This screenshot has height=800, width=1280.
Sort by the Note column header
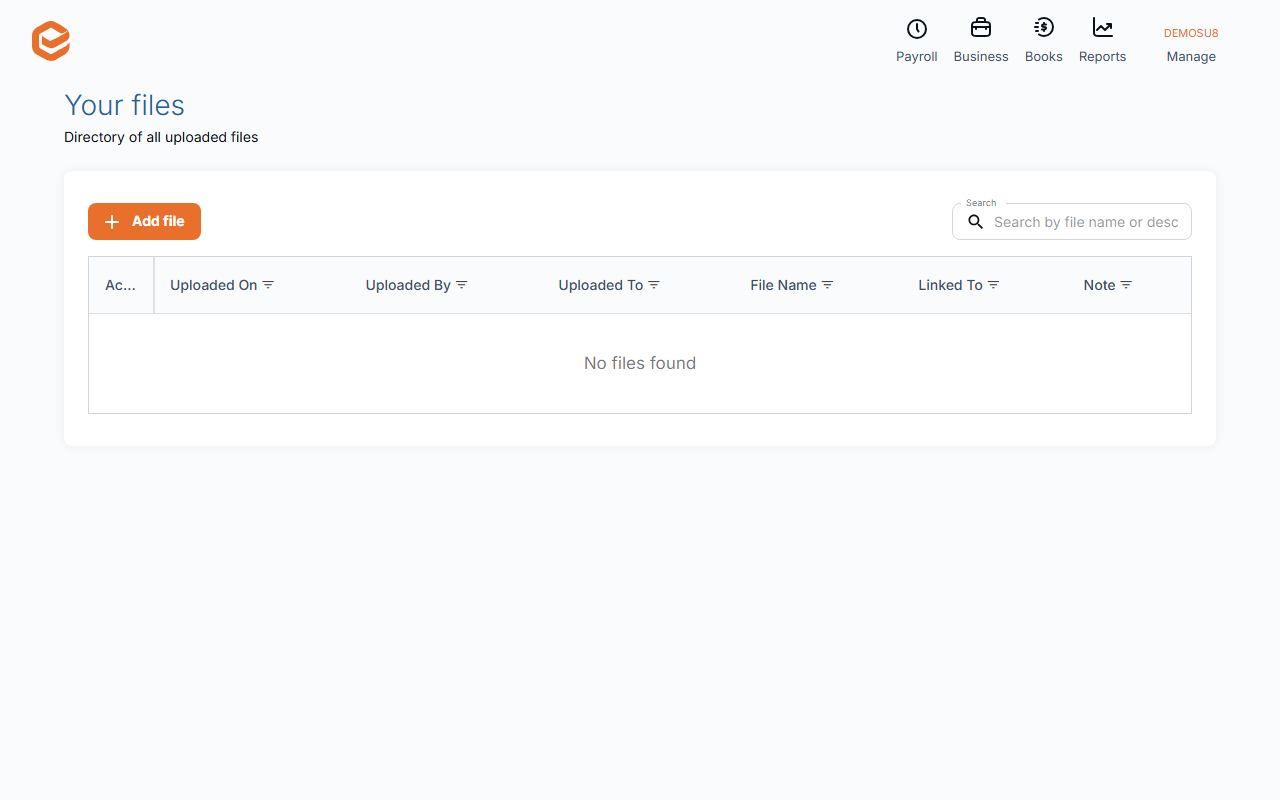click(1099, 285)
